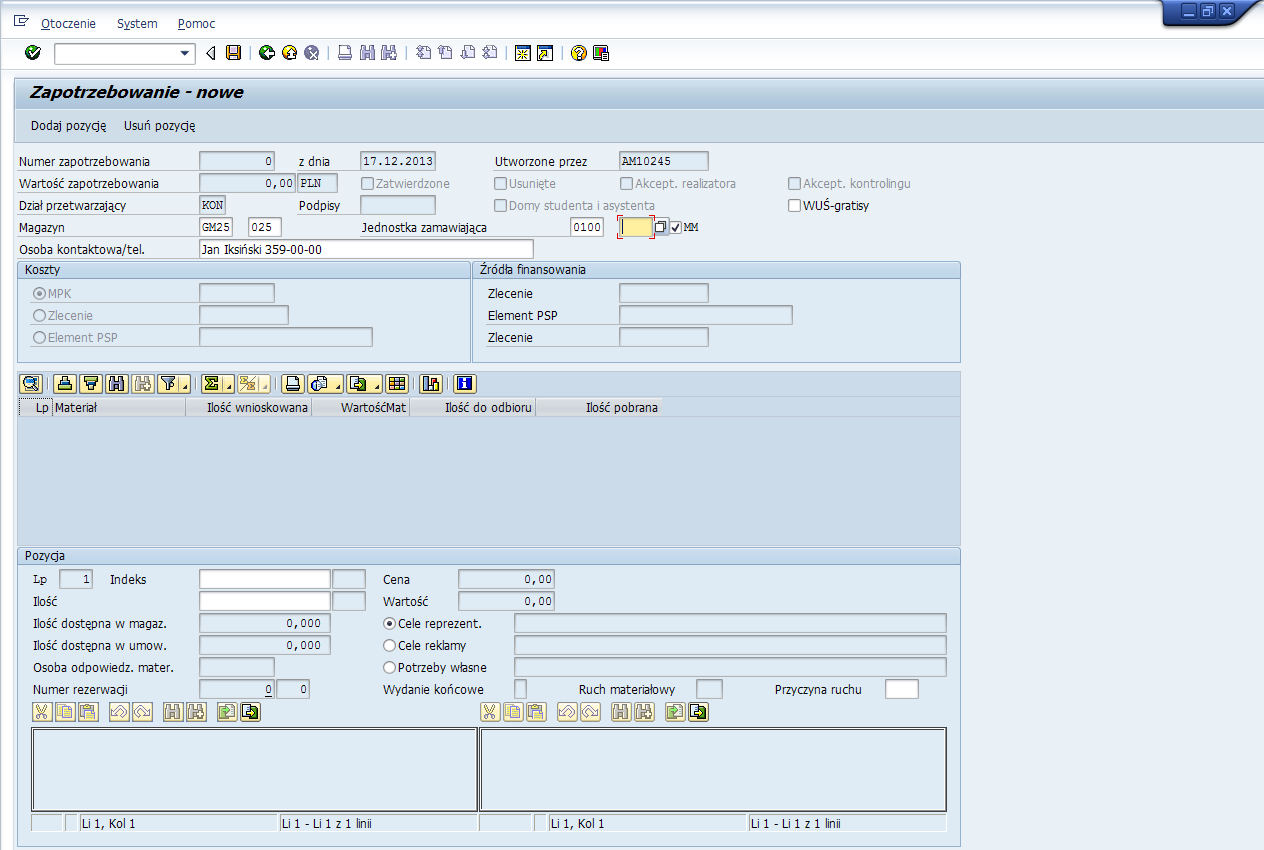Customize local layout icon
Screen dimensions: 1264x850
[601, 53]
